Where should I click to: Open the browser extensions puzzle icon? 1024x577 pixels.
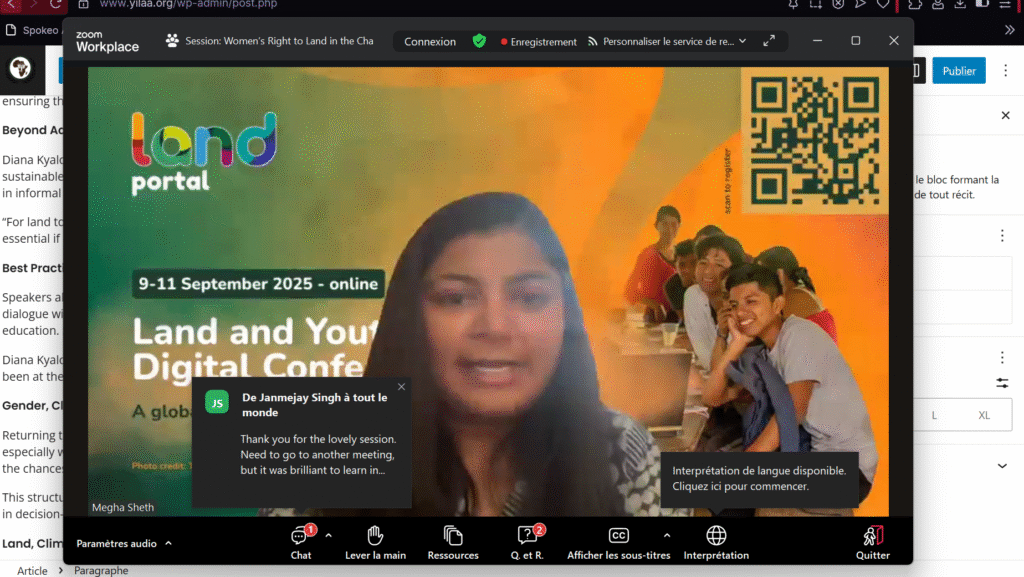point(915,4)
